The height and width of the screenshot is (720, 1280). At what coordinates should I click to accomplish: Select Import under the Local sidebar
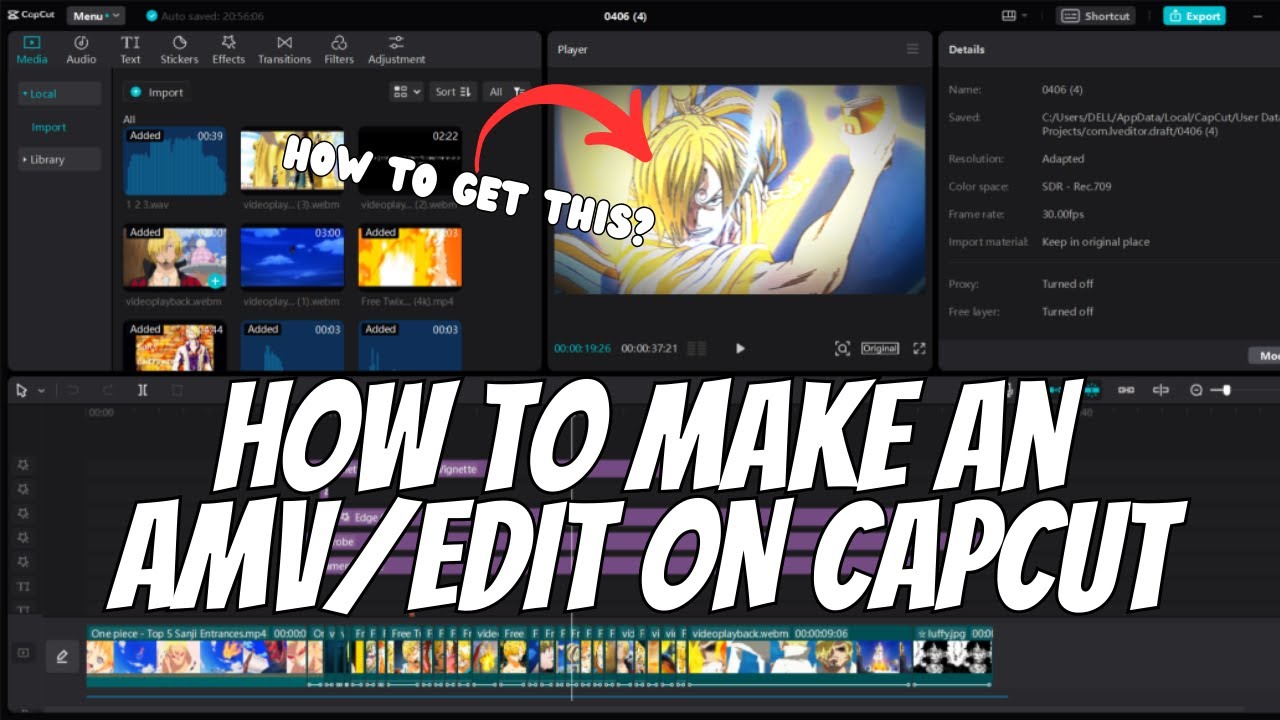[48, 127]
